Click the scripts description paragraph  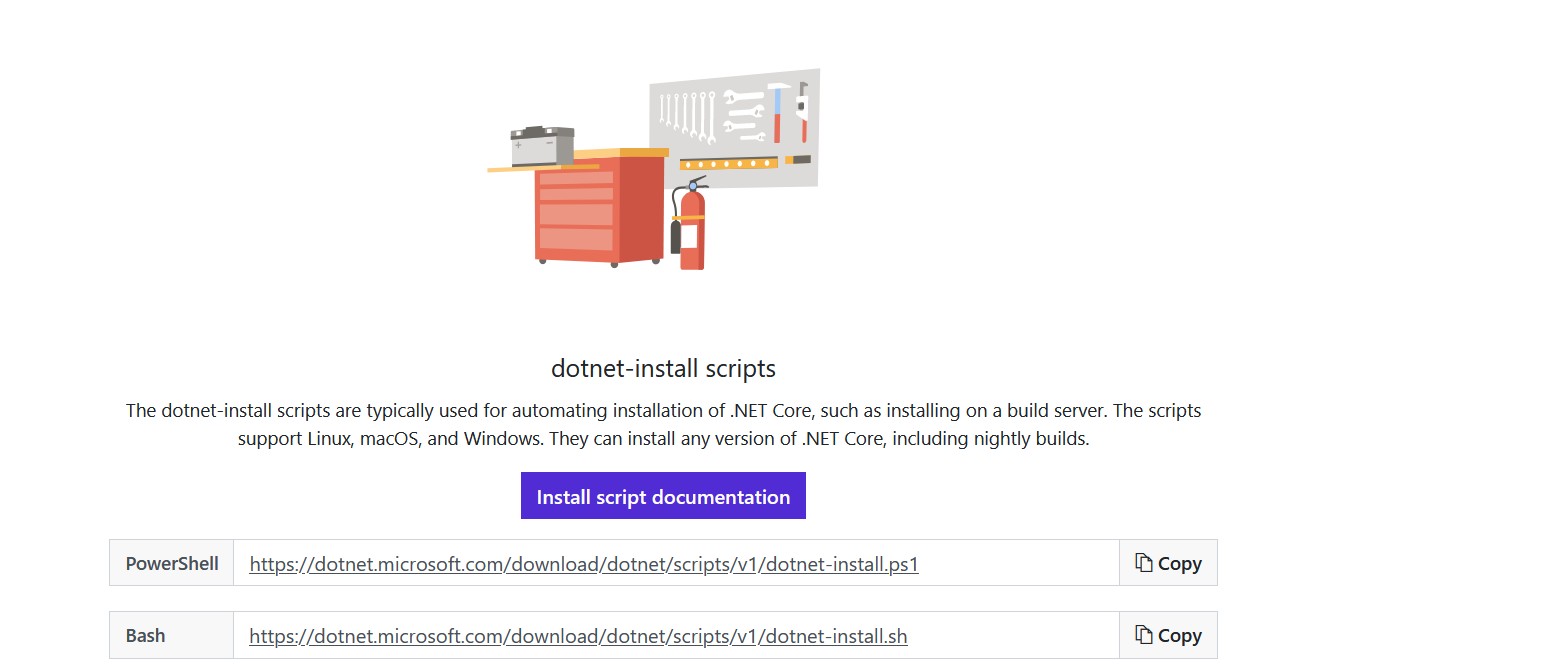(x=663, y=424)
